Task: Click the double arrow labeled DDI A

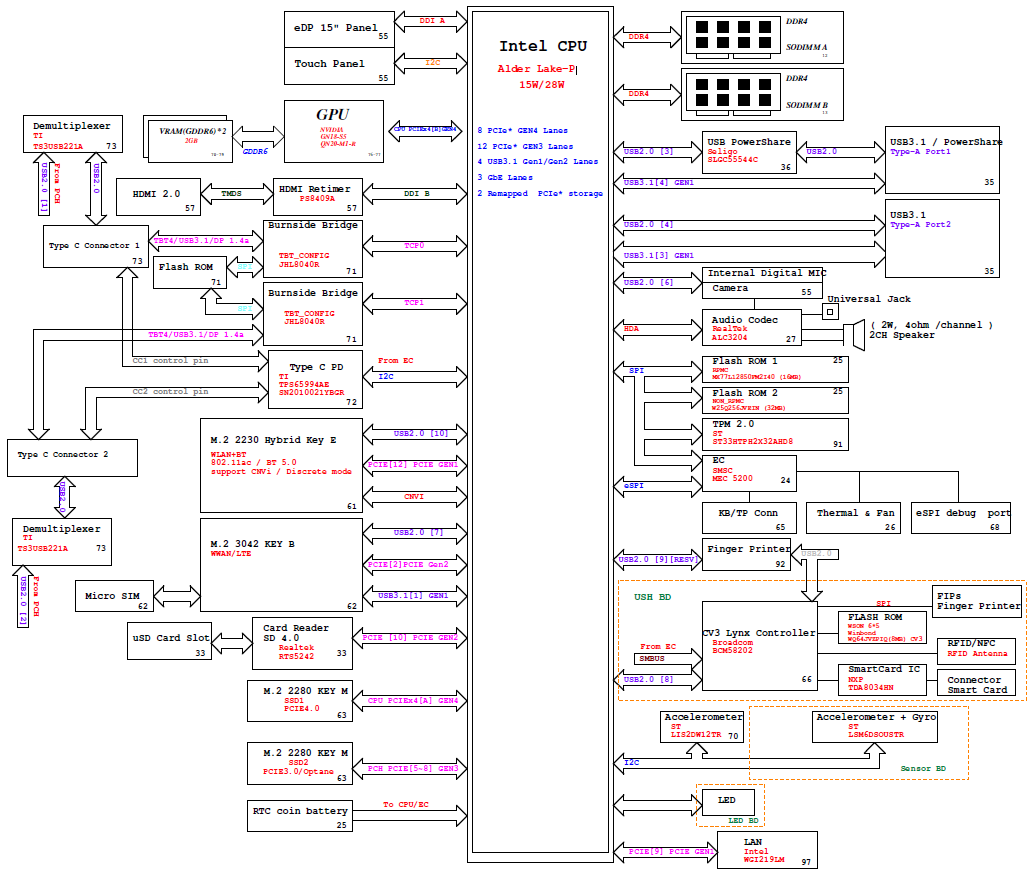Action: [433, 19]
